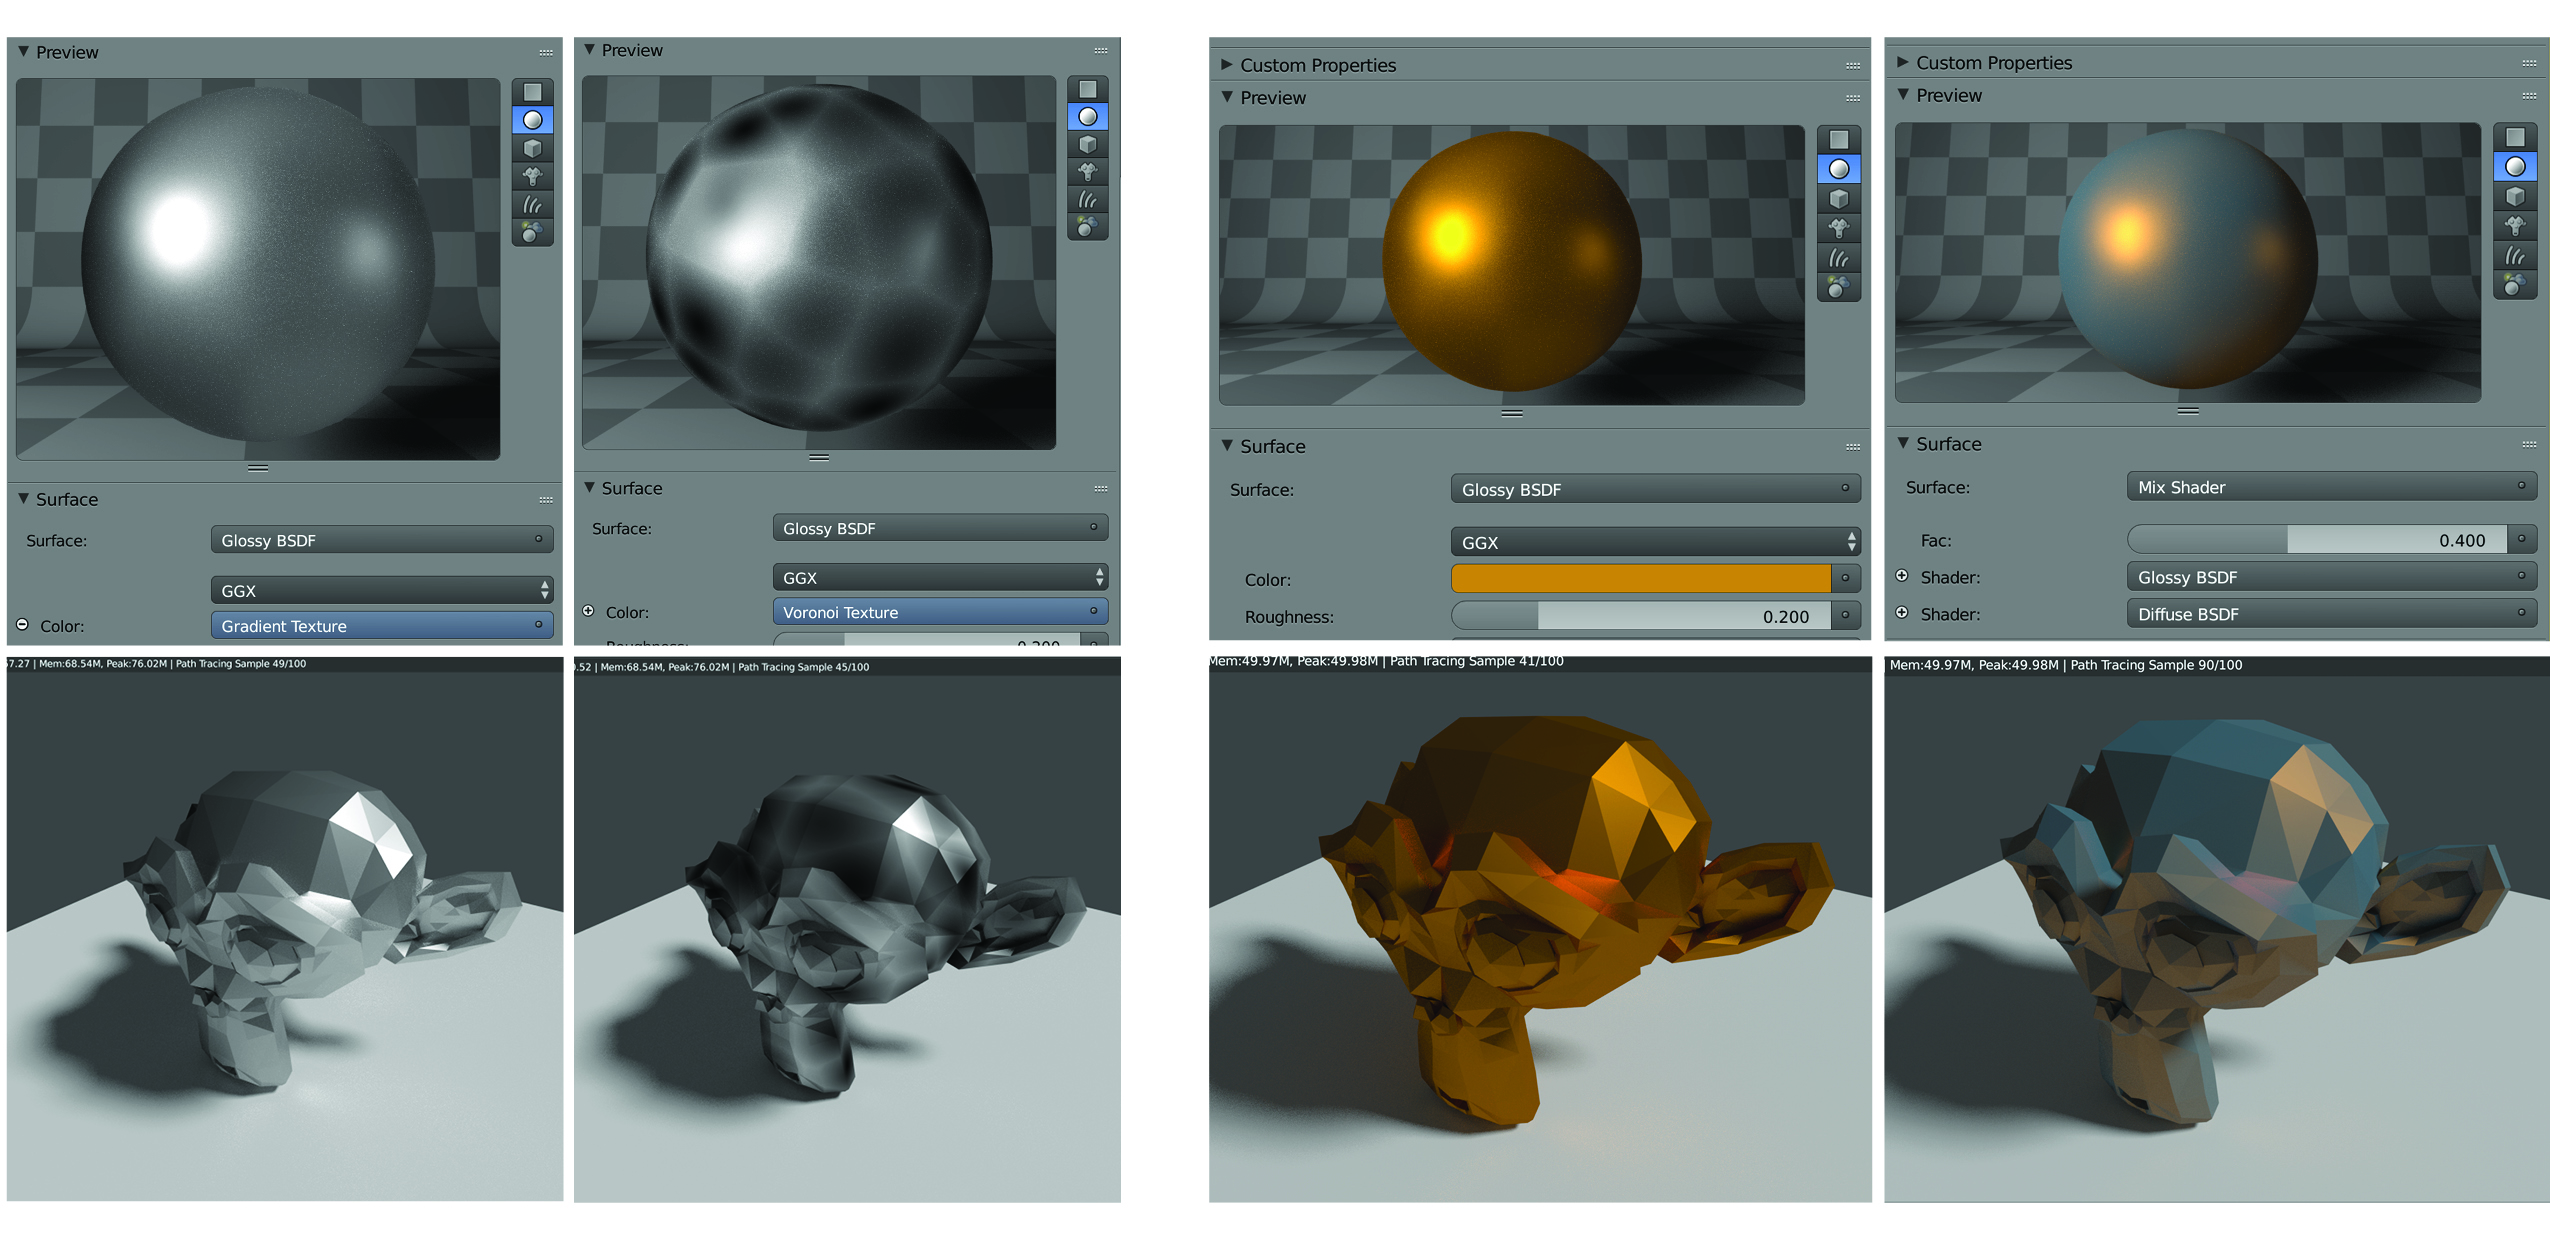Collapse the Surface section in Mix Shader panel
Image resolution: width=2550 pixels, height=1240 pixels.
pyautogui.click(x=1903, y=442)
